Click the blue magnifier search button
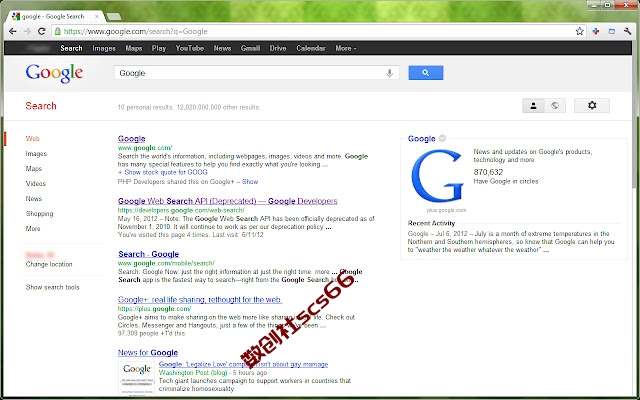Image resolution: width=640 pixels, height=400 pixels. click(x=426, y=73)
